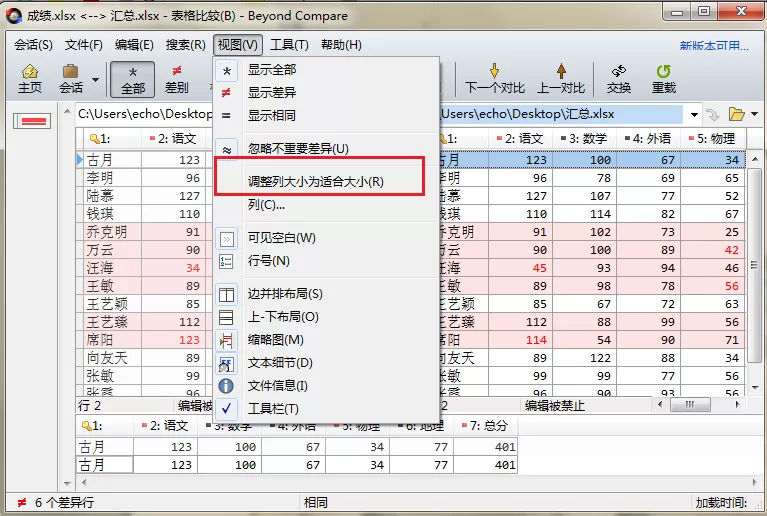The image size is (767, 516).
Task: Click the Swap (交换) sides icon
Action: point(619,79)
